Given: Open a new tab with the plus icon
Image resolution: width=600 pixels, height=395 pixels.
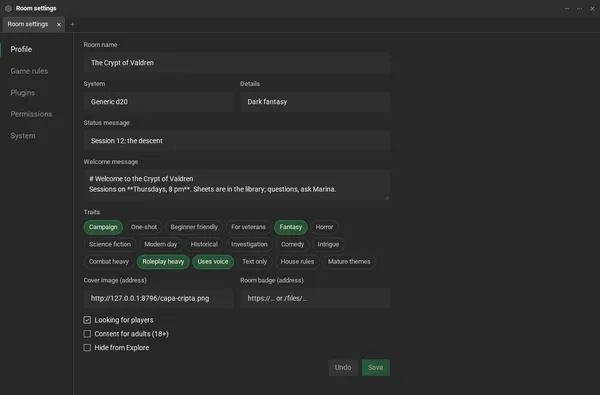Looking at the screenshot, I should [x=73, y=24].
